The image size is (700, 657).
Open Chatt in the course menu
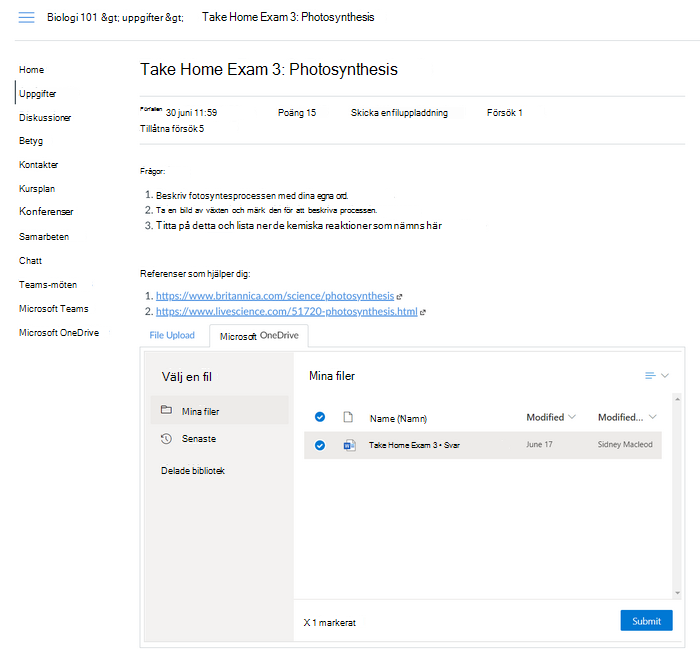coord(30,261)
